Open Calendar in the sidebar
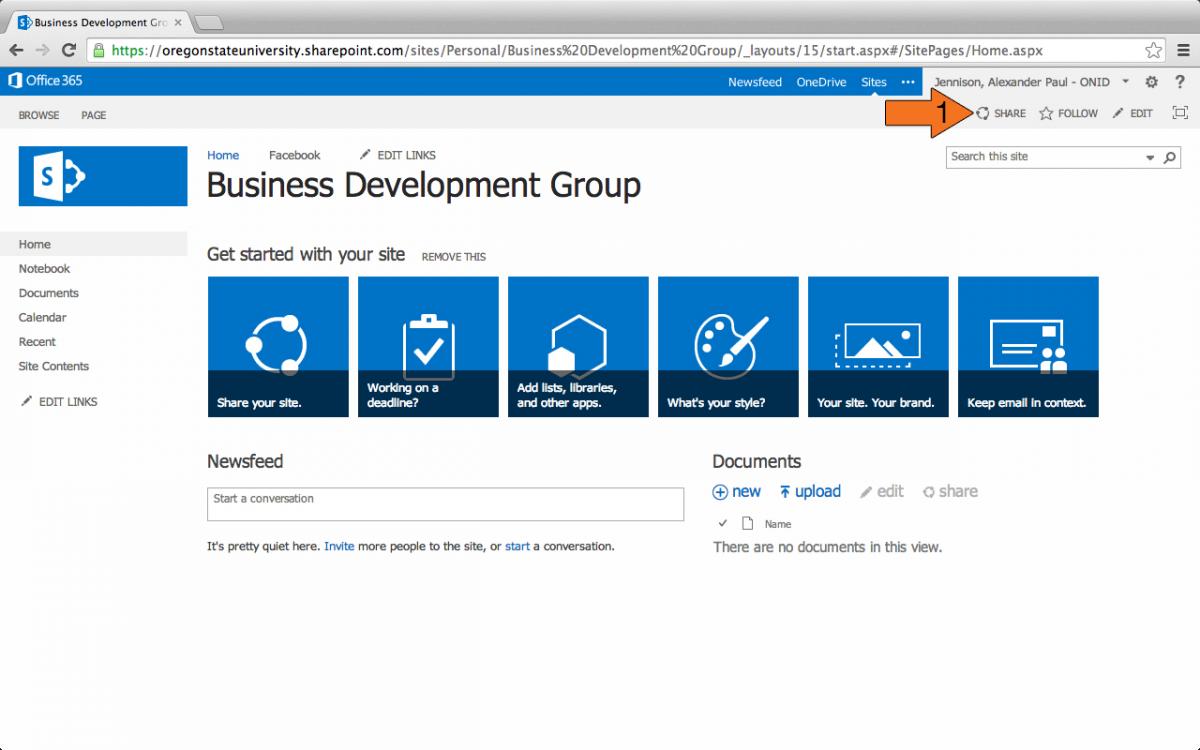 [43, 317]
